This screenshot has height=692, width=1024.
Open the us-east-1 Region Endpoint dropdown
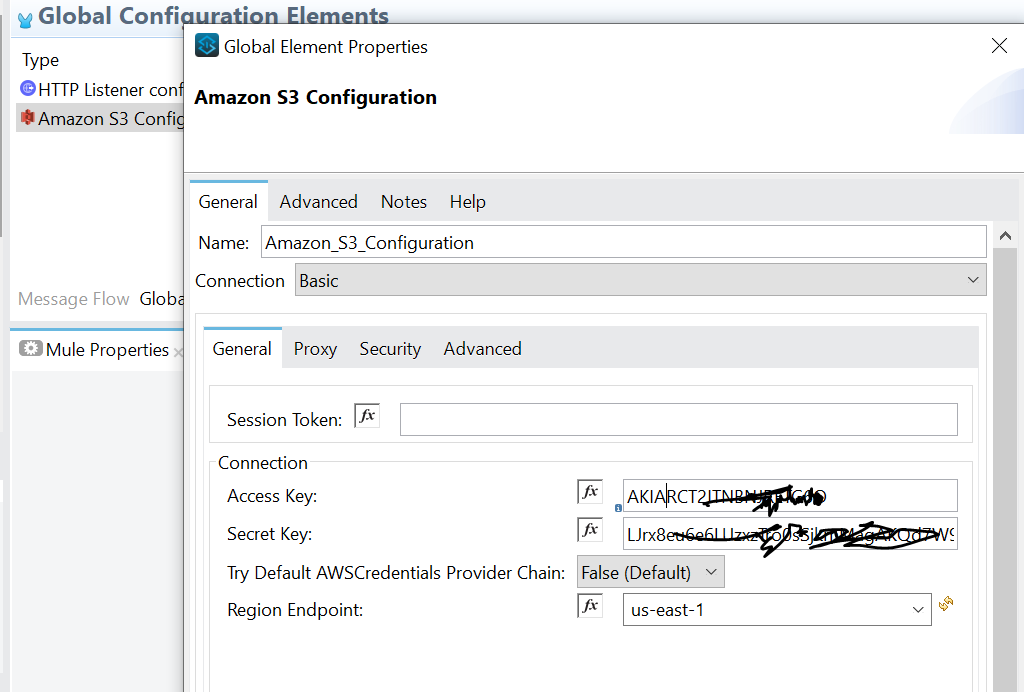917,609
